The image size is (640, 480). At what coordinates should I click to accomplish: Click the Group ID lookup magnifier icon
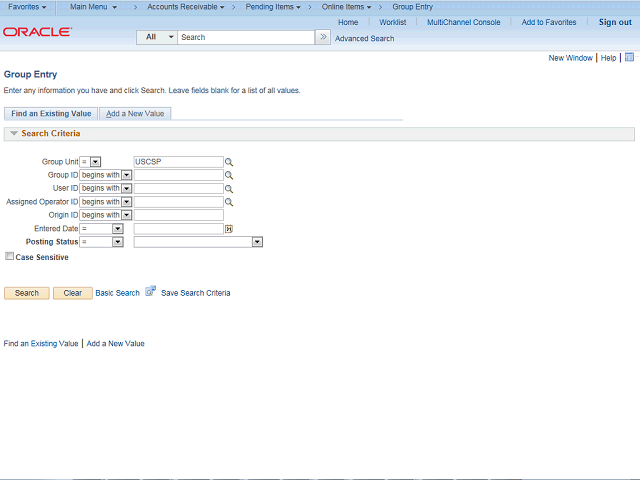pyautogui.click(x=229, y=175)
